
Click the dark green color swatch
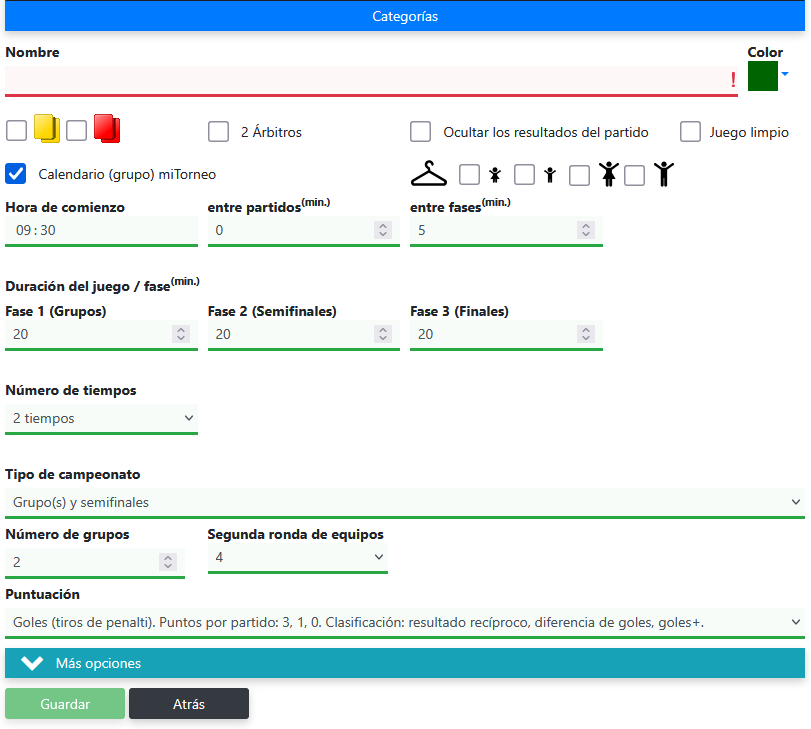(x=763, y=76)
